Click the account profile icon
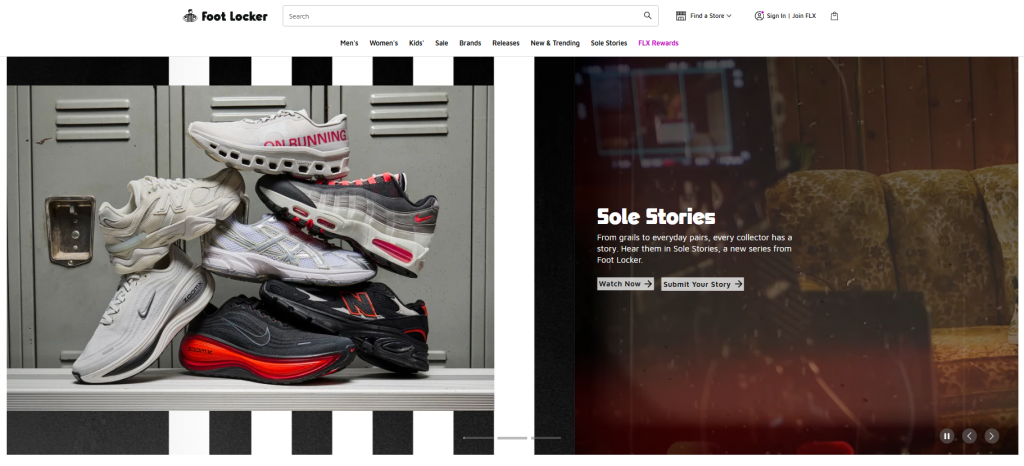1024x466 pixels. (x=759, y=16)
